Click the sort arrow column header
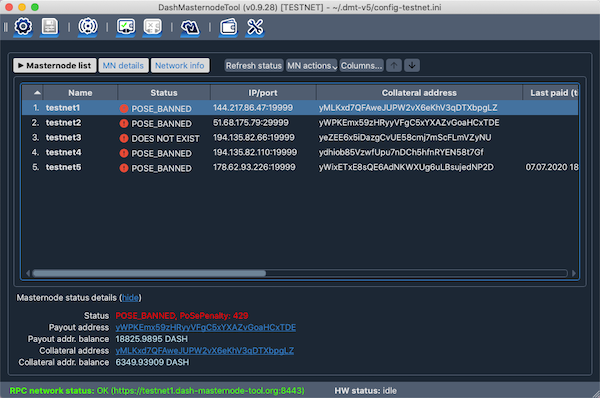Viewport: 600px width, 398px height. (x=33, y=93)
